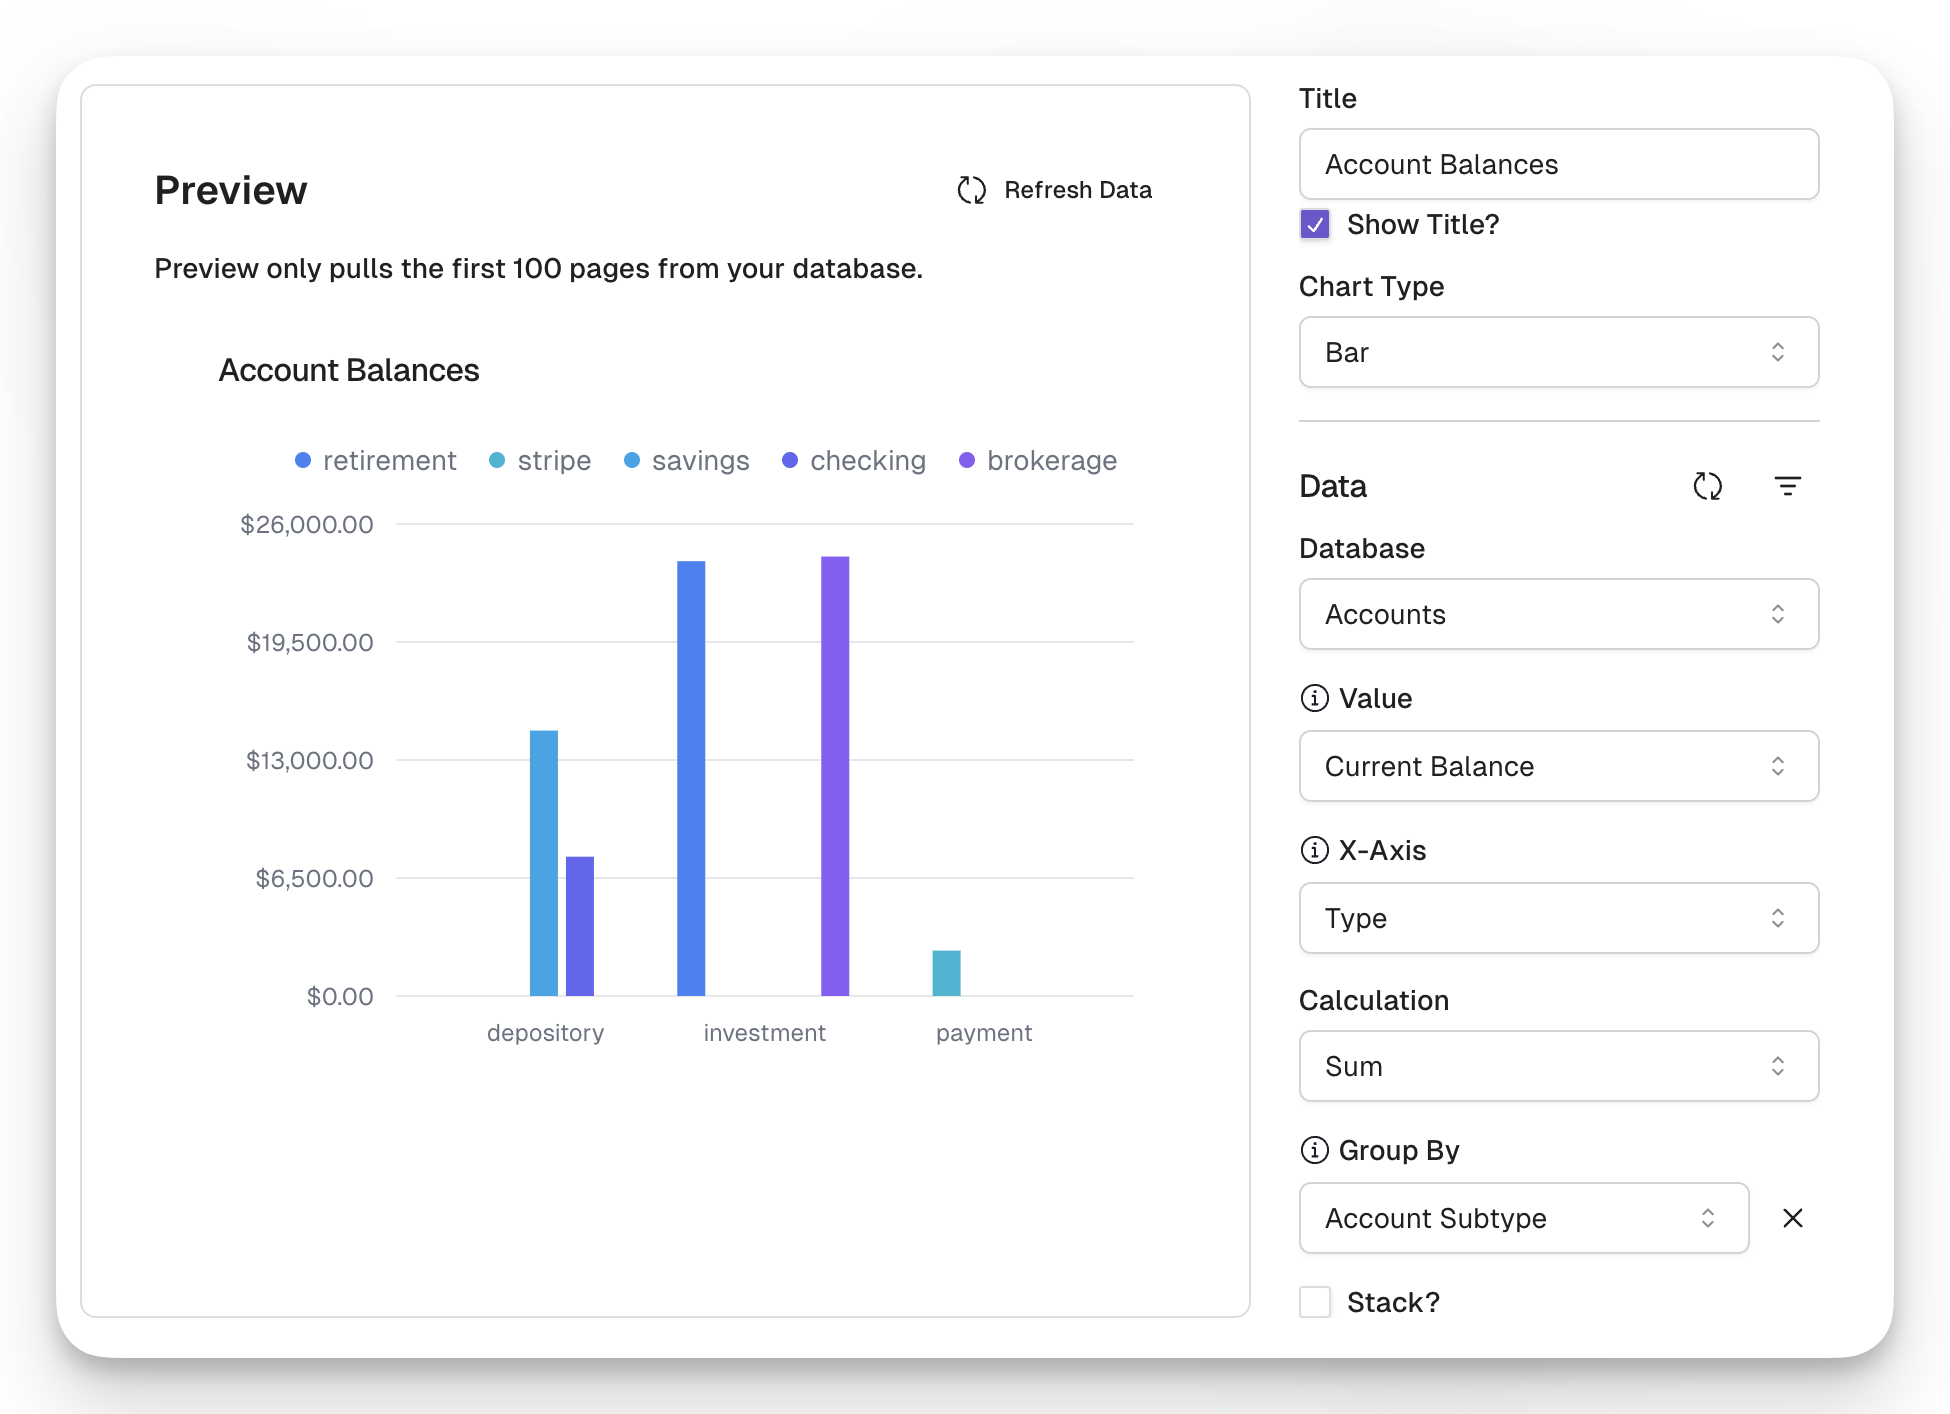
Task: Open the Calculation Sum dropdown
Action: tap(1558, 1066)
